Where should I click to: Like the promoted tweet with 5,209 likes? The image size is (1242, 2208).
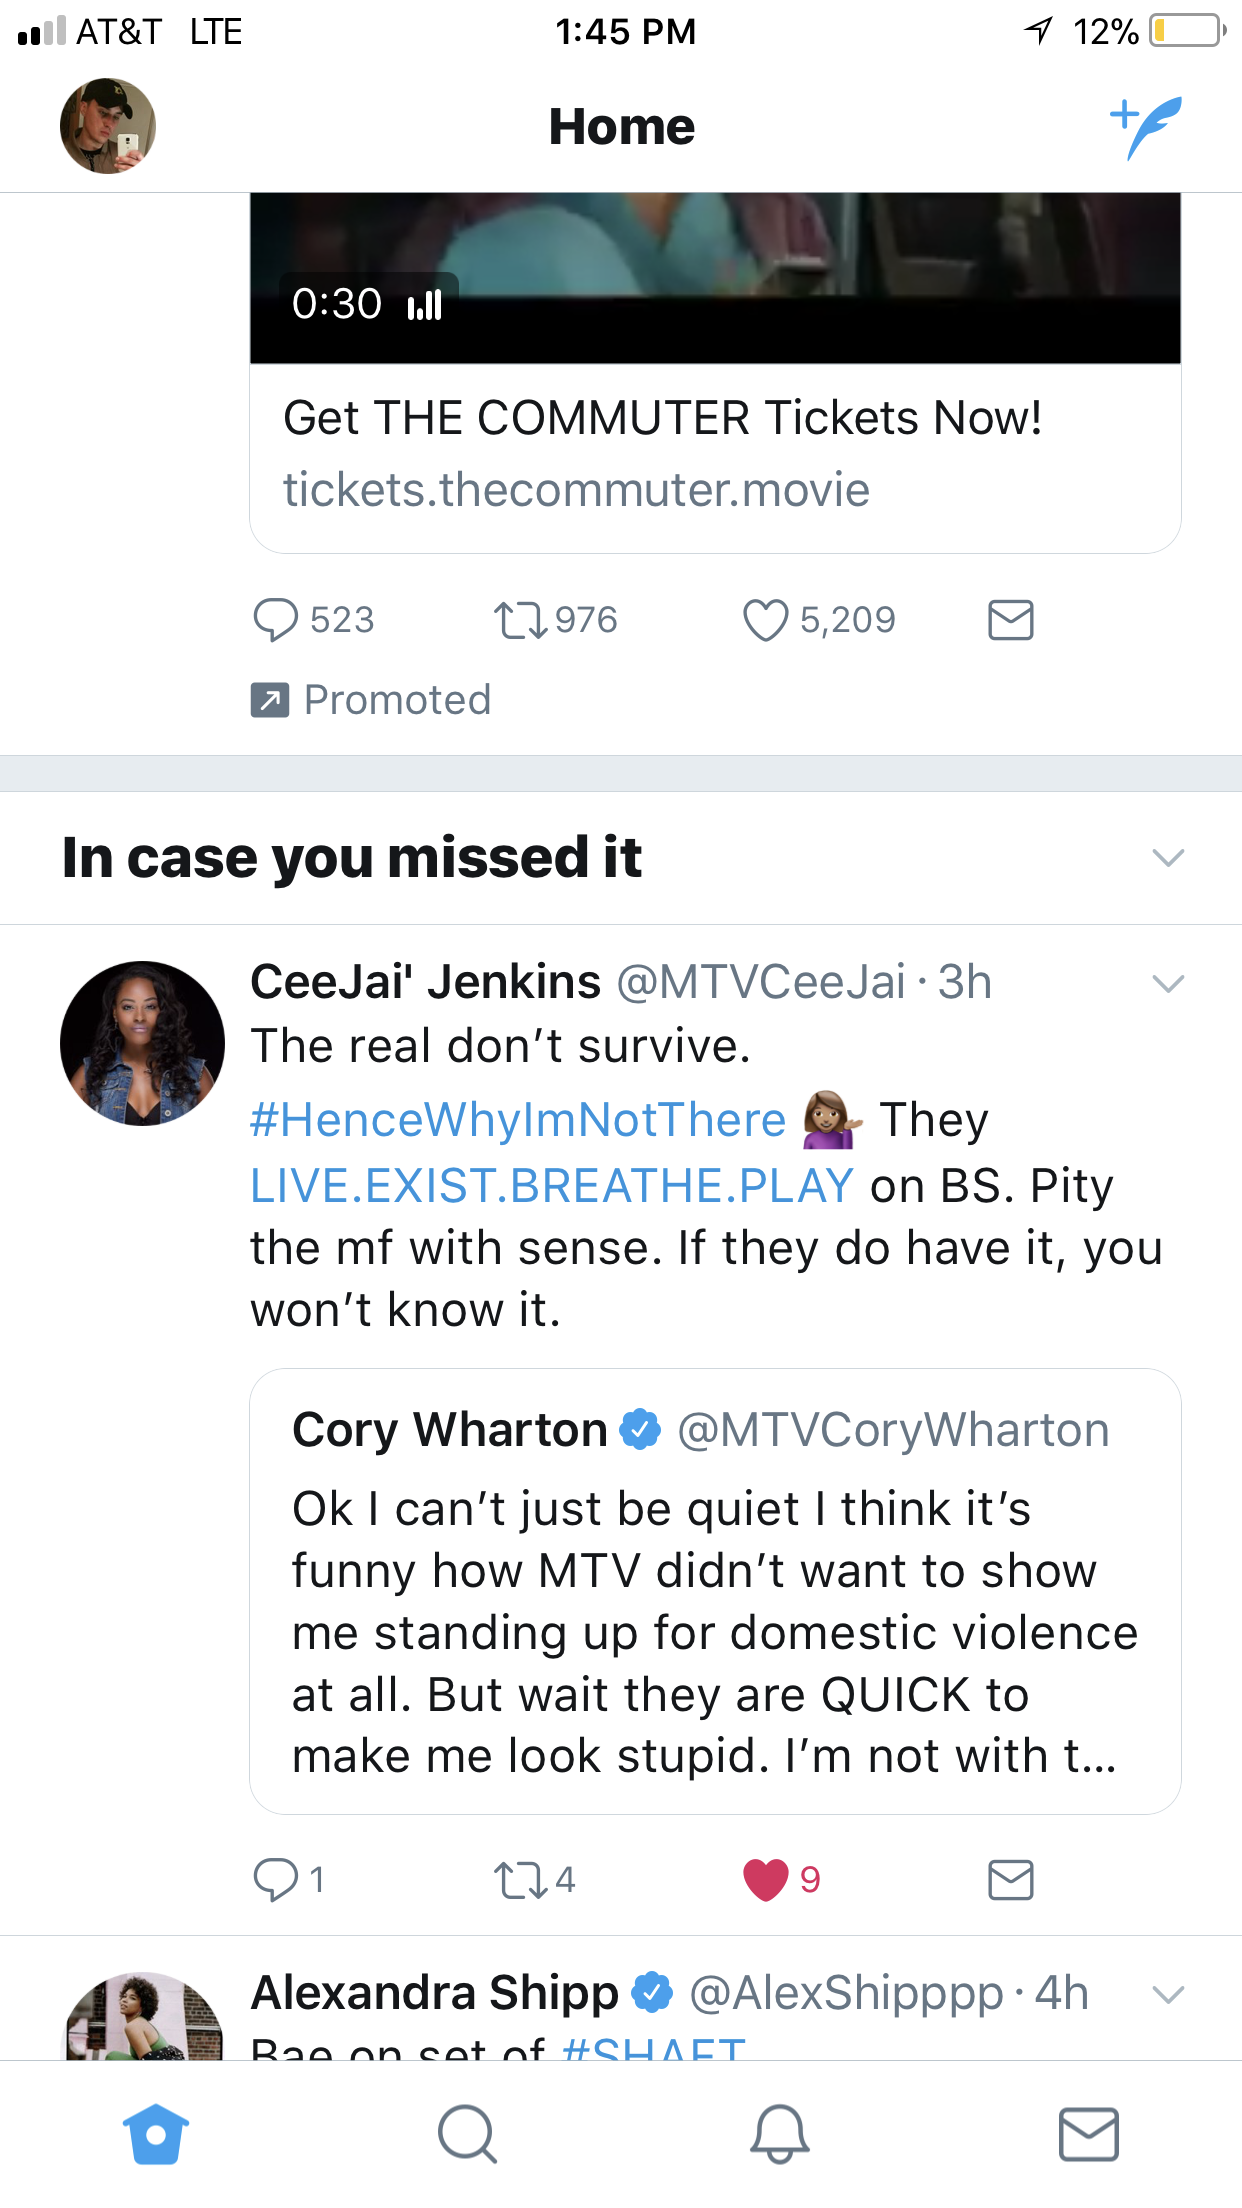pyautogui.click(x=765, y=620)
